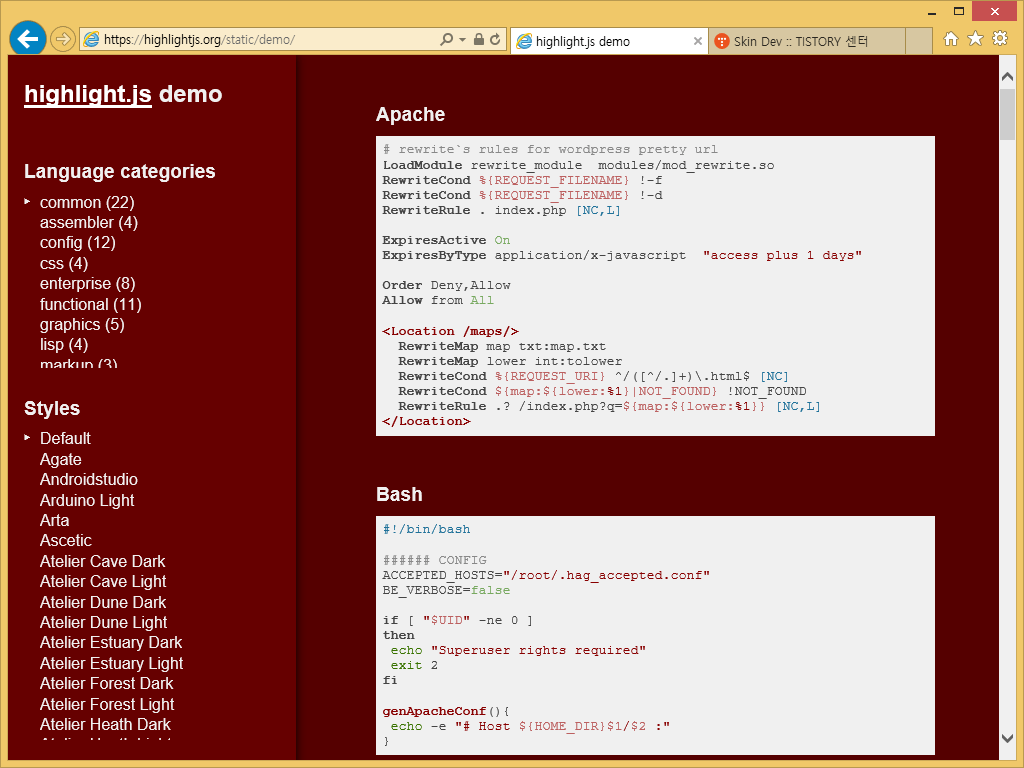The height and width of the screenshot is (768, 1024).
Task: Click the security lock icon
Action: 479,39
